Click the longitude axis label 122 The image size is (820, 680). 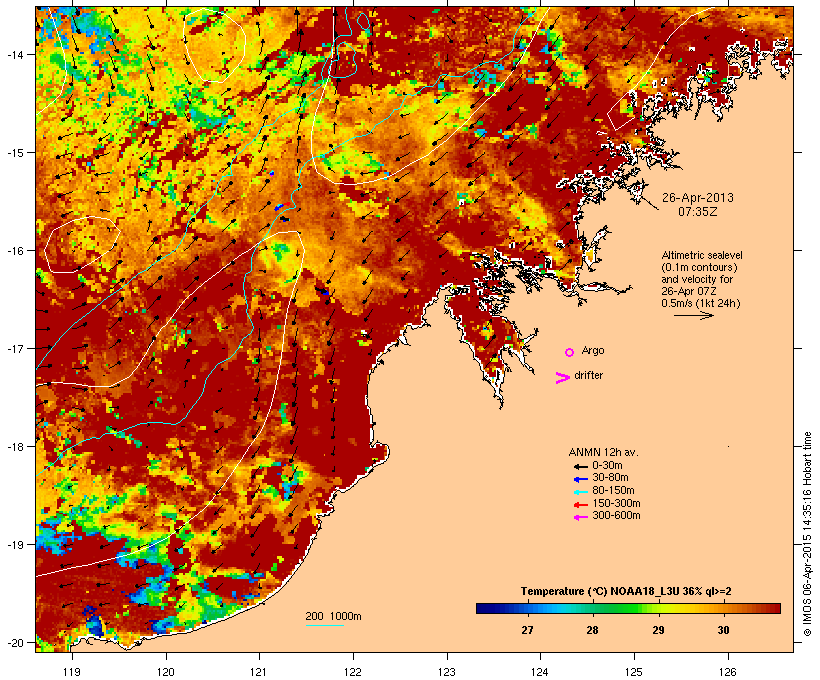click(x=353, y=672)
